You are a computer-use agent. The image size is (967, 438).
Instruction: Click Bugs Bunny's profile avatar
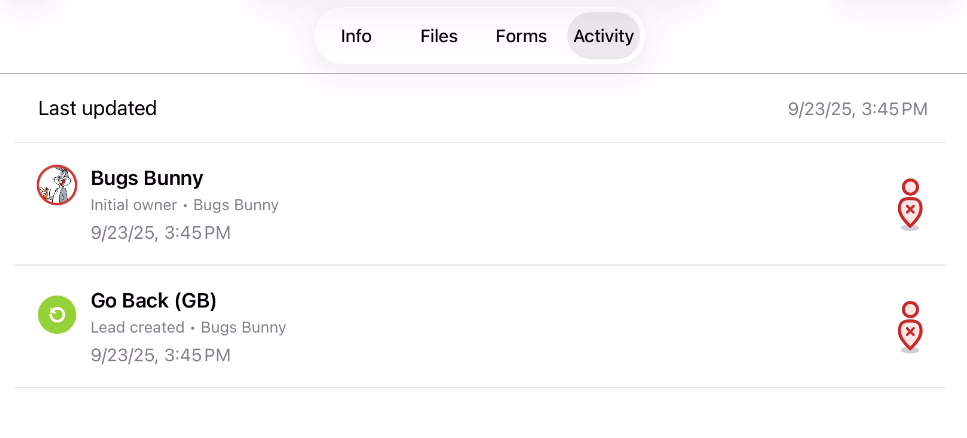click(x=57, y=185)
